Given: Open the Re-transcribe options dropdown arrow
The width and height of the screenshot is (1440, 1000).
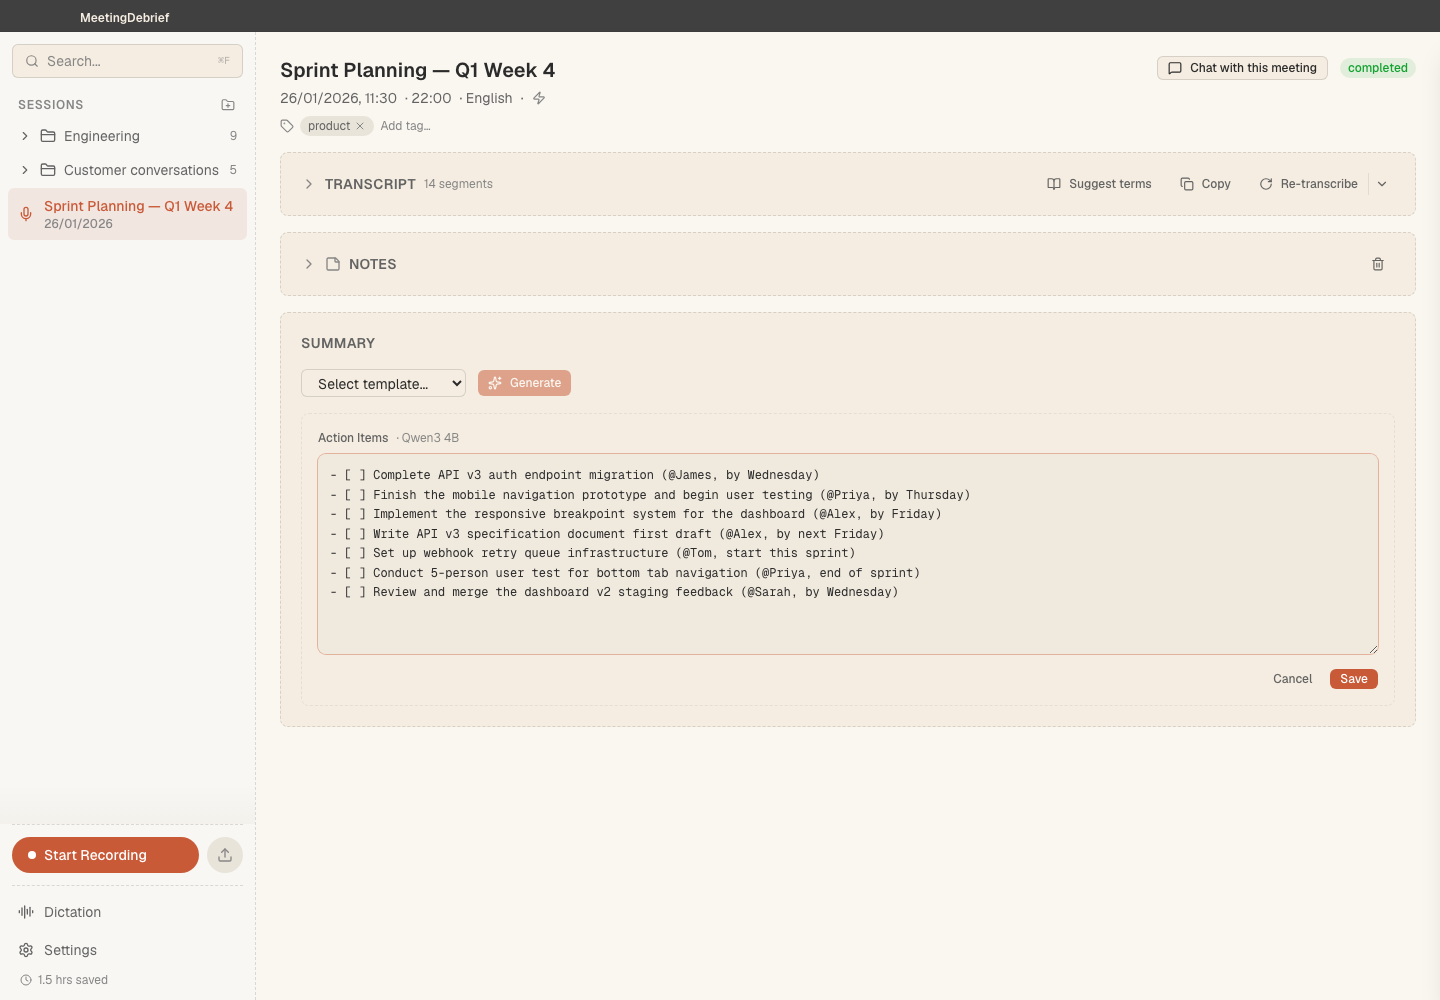Looking at the screenshot, I should [1382, 184].
